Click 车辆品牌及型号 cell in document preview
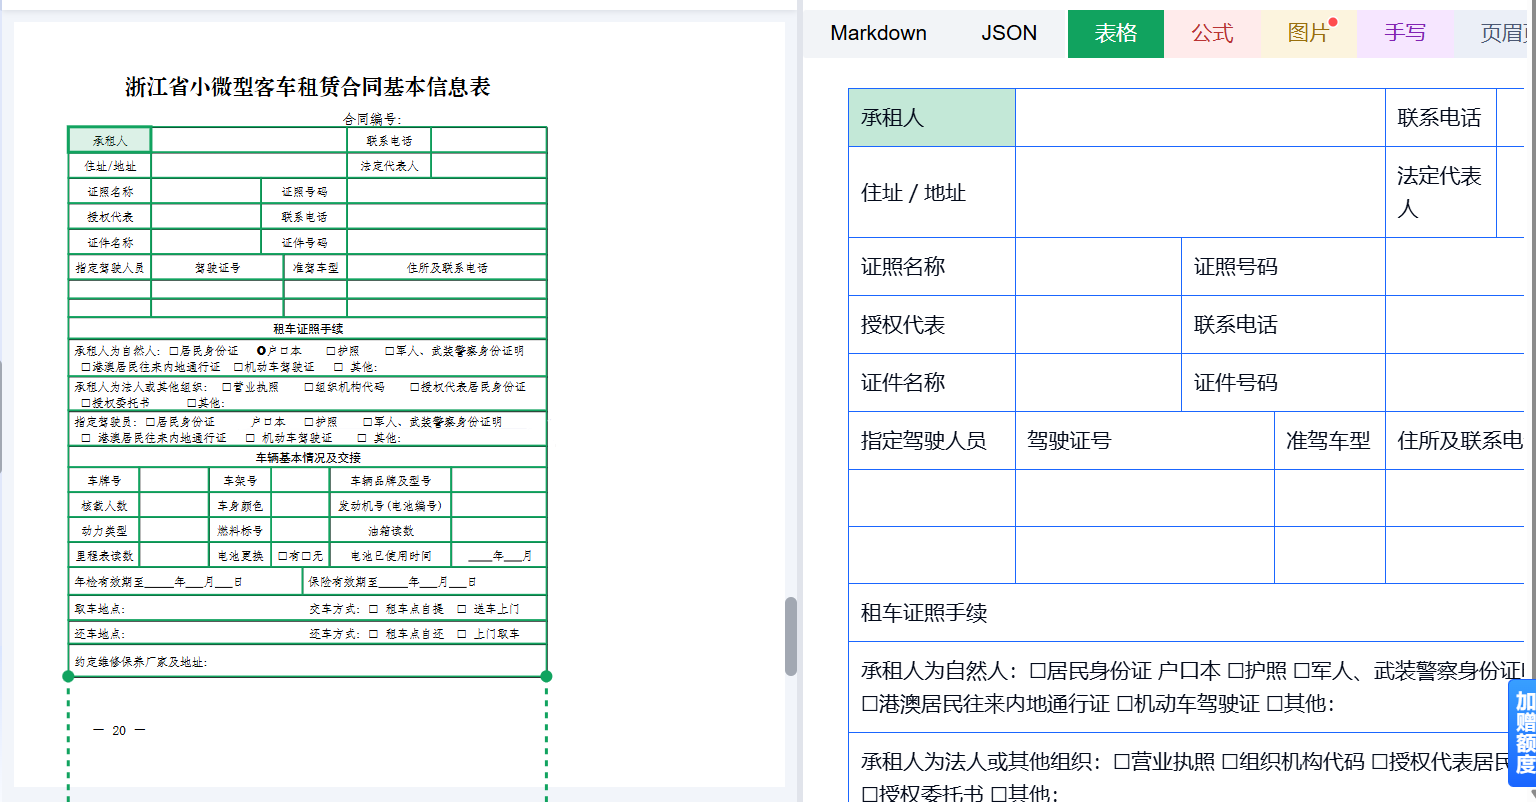 pos(391,480)
